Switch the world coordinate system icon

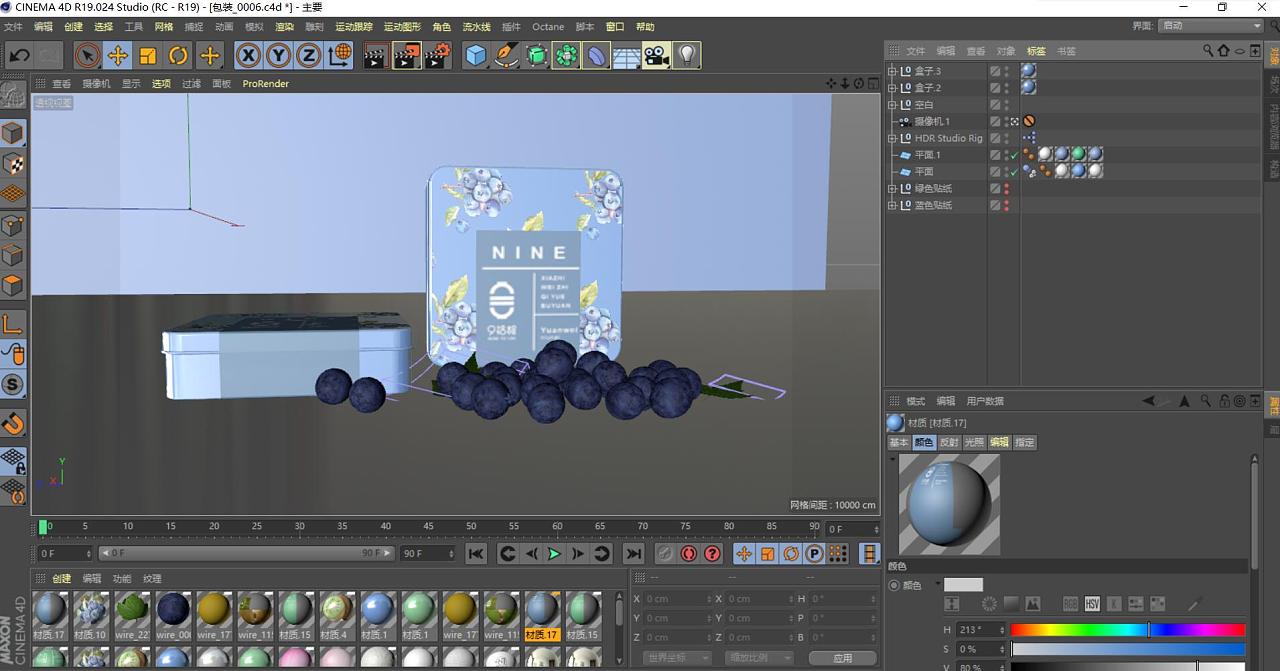coord(339,56)
